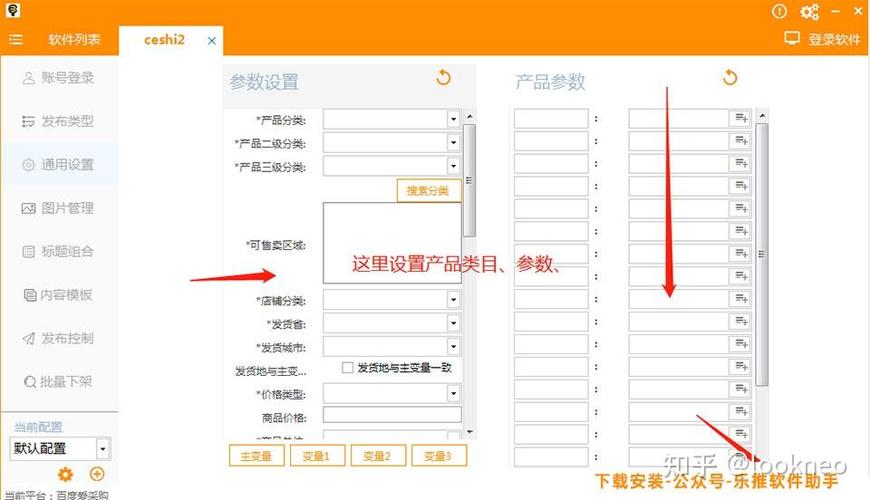Click add-list icon in ninth 产品参数 row

(x=741, y=299)
